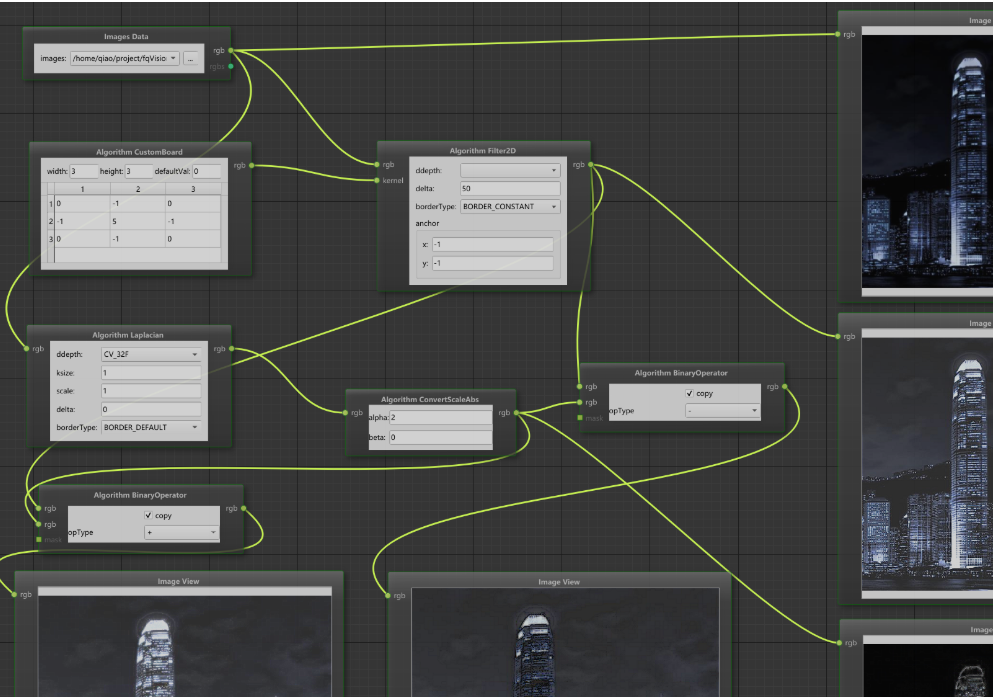
Task: Click the rgb output port on Images Data
Action: [x=231, y=50]
